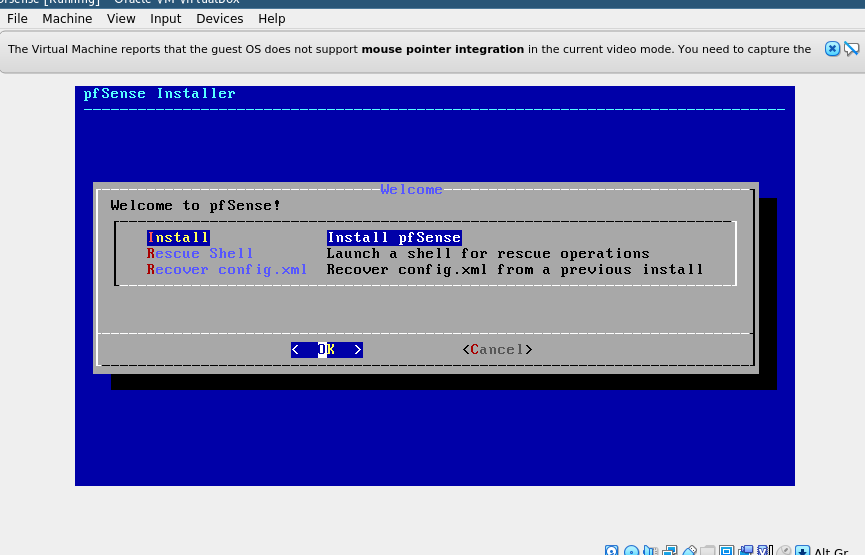865x555 pixels.
Task: Open the File menu
Action: coord(17,19)
